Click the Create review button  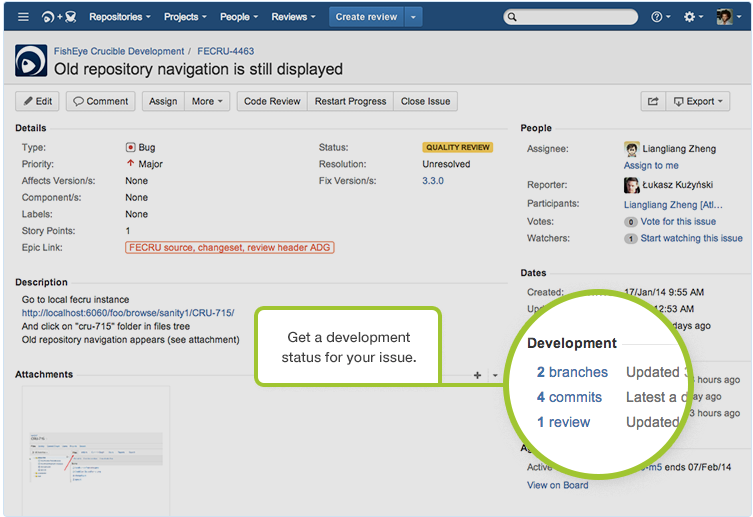coord(366,17)
